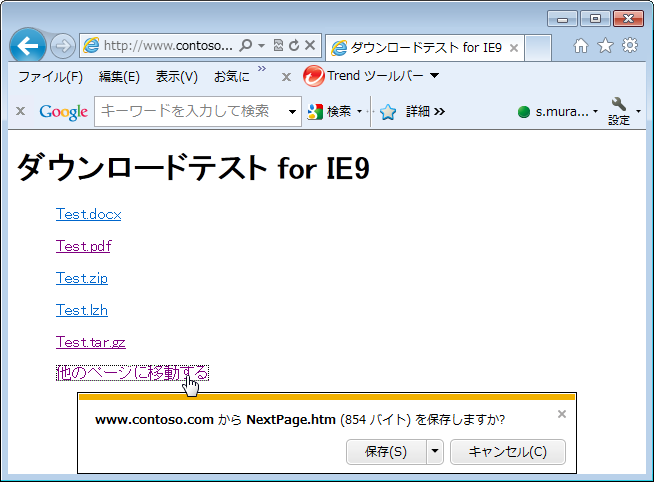Viewport: 654px width, 482px height.
Task: Click the forward navigation arrow
Action: click(62, 46)
